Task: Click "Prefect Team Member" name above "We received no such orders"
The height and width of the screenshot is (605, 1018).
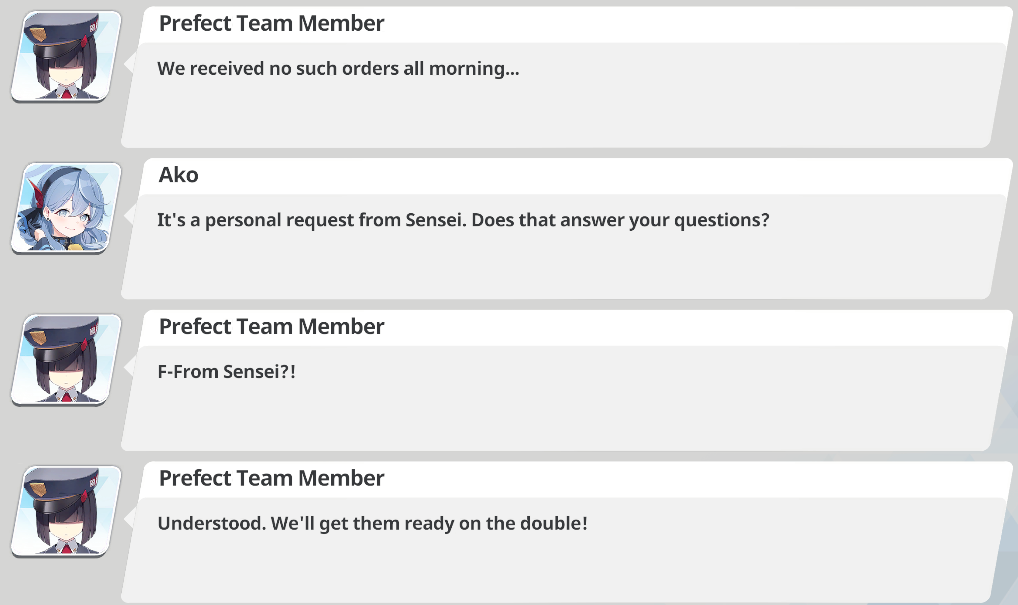Action: 271,23
